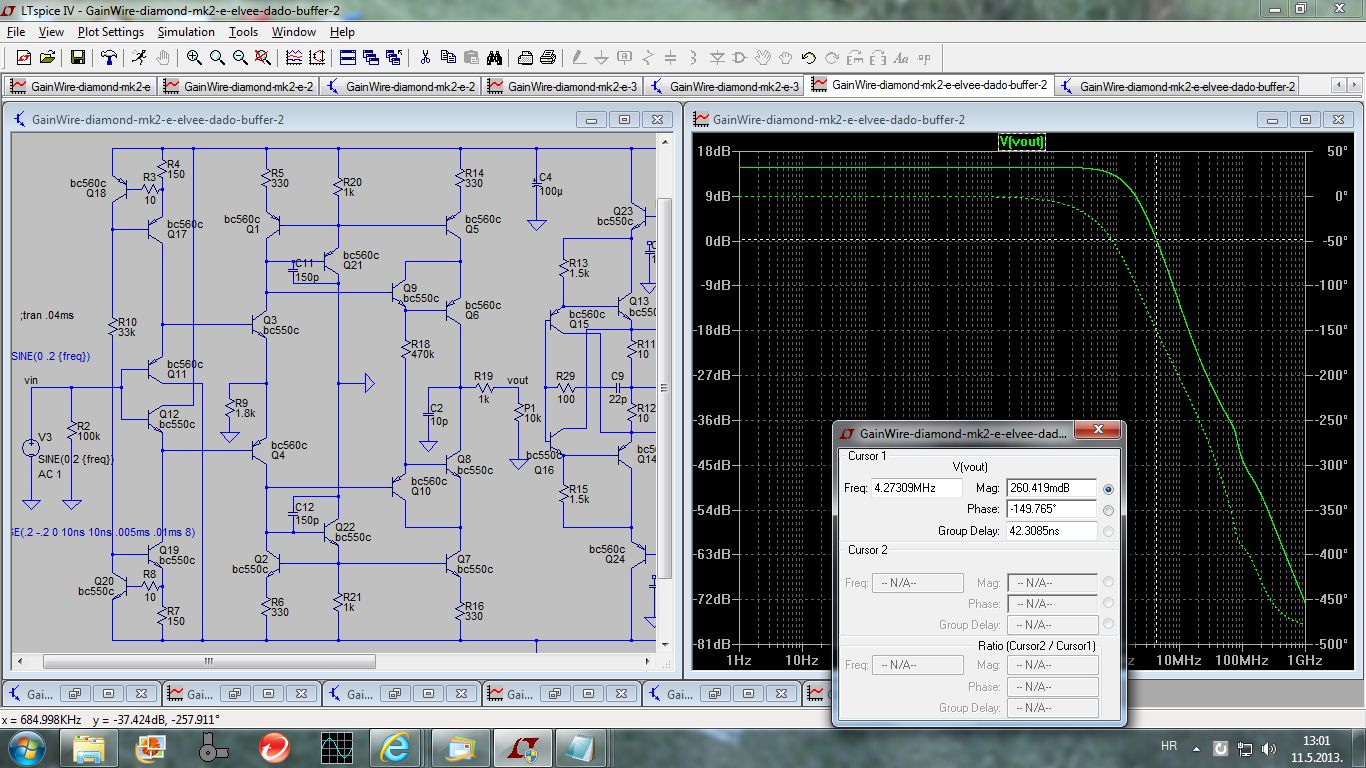This screenshot has width=1366, height=768.
Task: Click the Copy icon in the toolbar
Action: coord(448,58)
